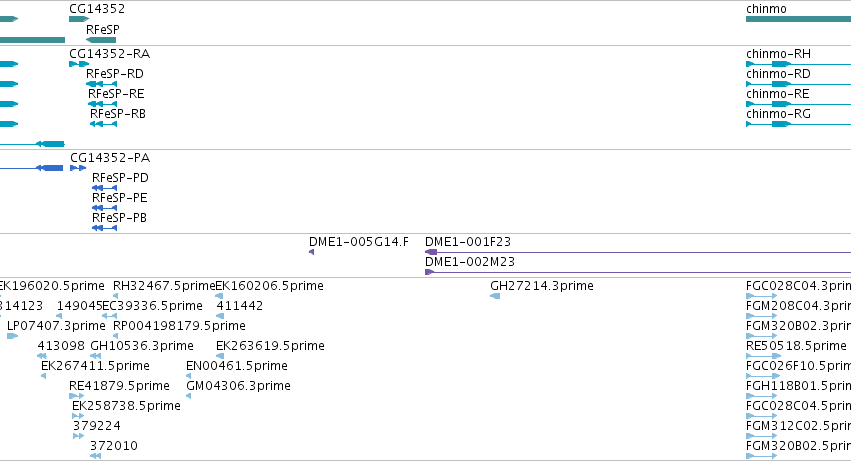Select the RFeSP-PB protein label
Image resolution: width=851 pixels, height=461 pixels.
pos(120,217)
